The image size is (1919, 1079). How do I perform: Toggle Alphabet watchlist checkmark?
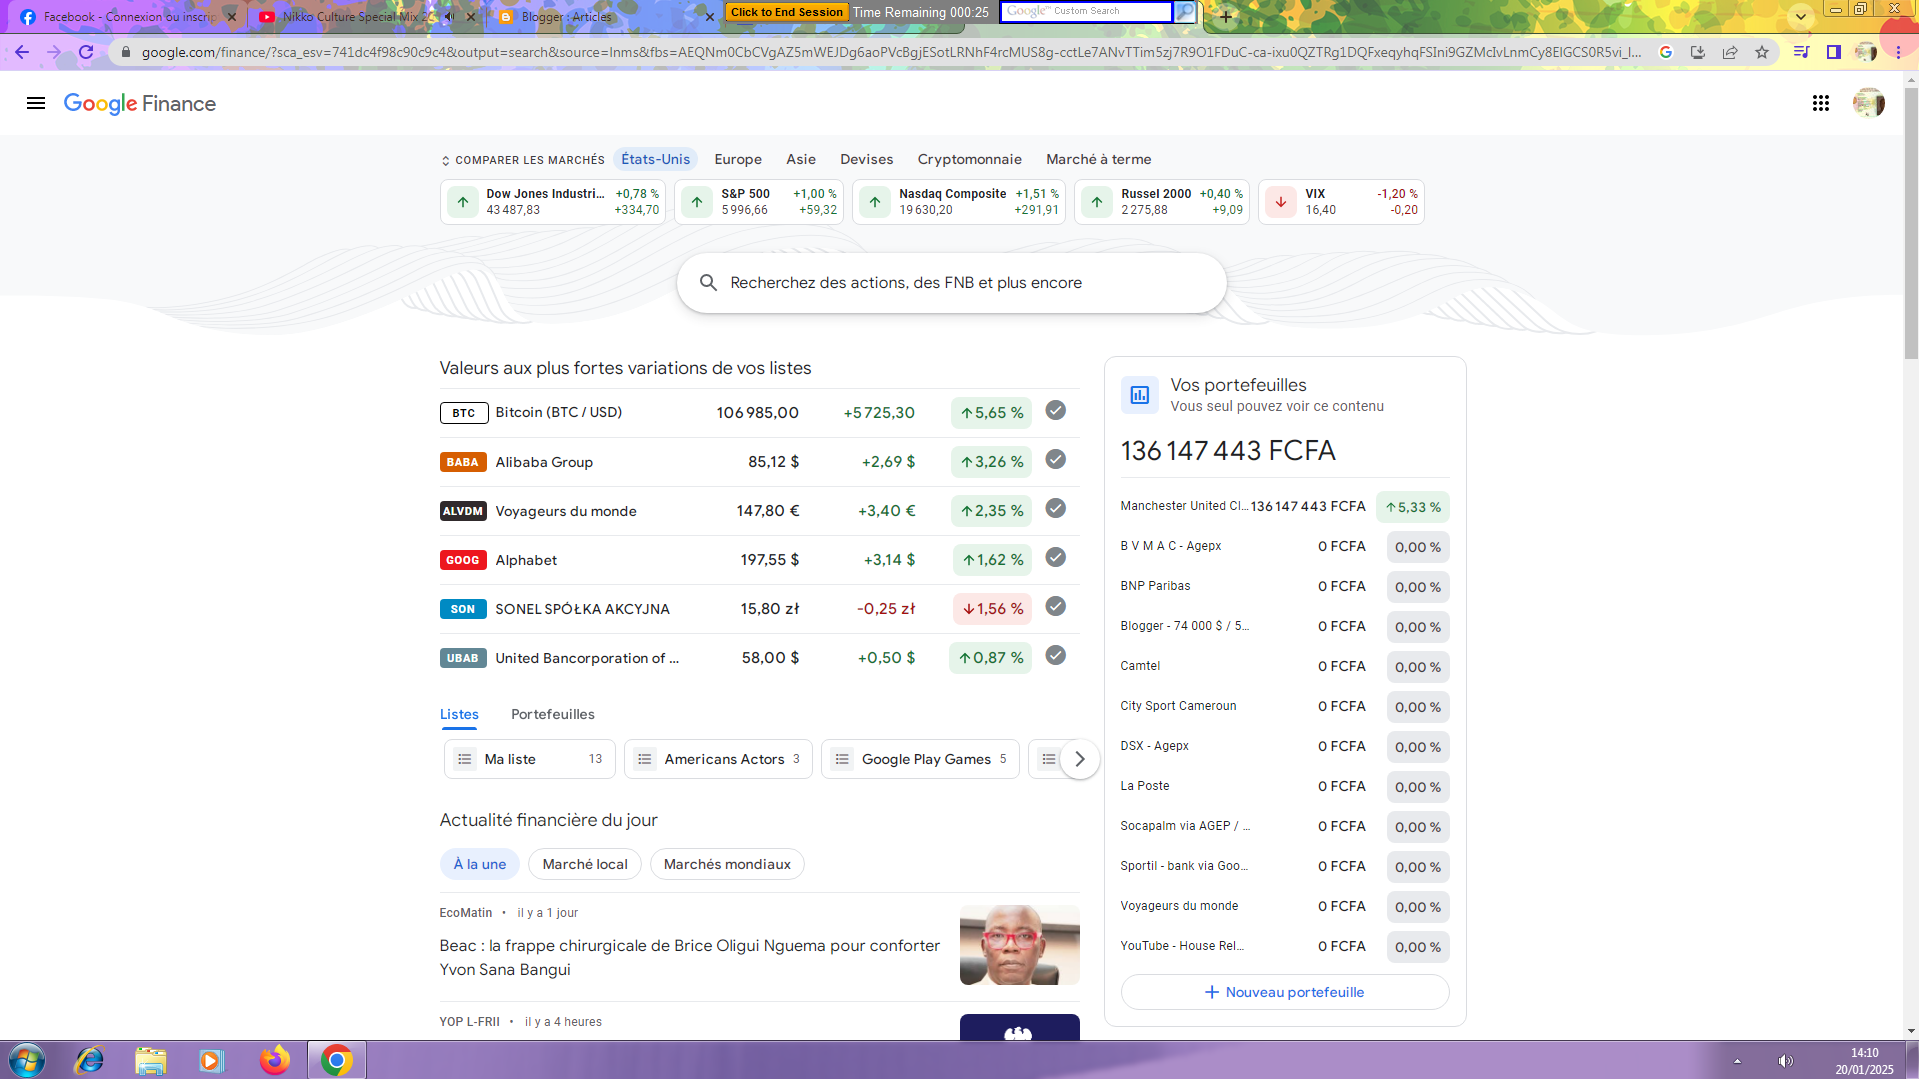1055,557
